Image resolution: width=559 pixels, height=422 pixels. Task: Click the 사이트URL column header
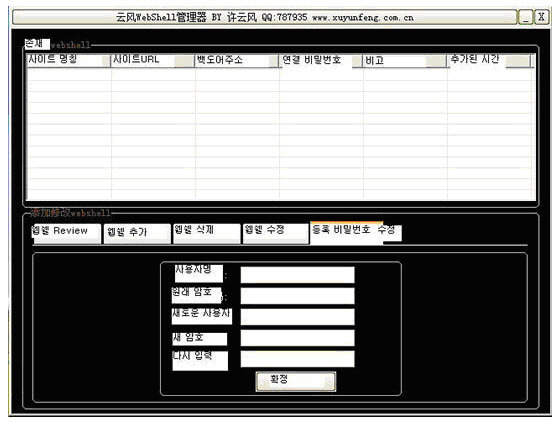point(153,60)
